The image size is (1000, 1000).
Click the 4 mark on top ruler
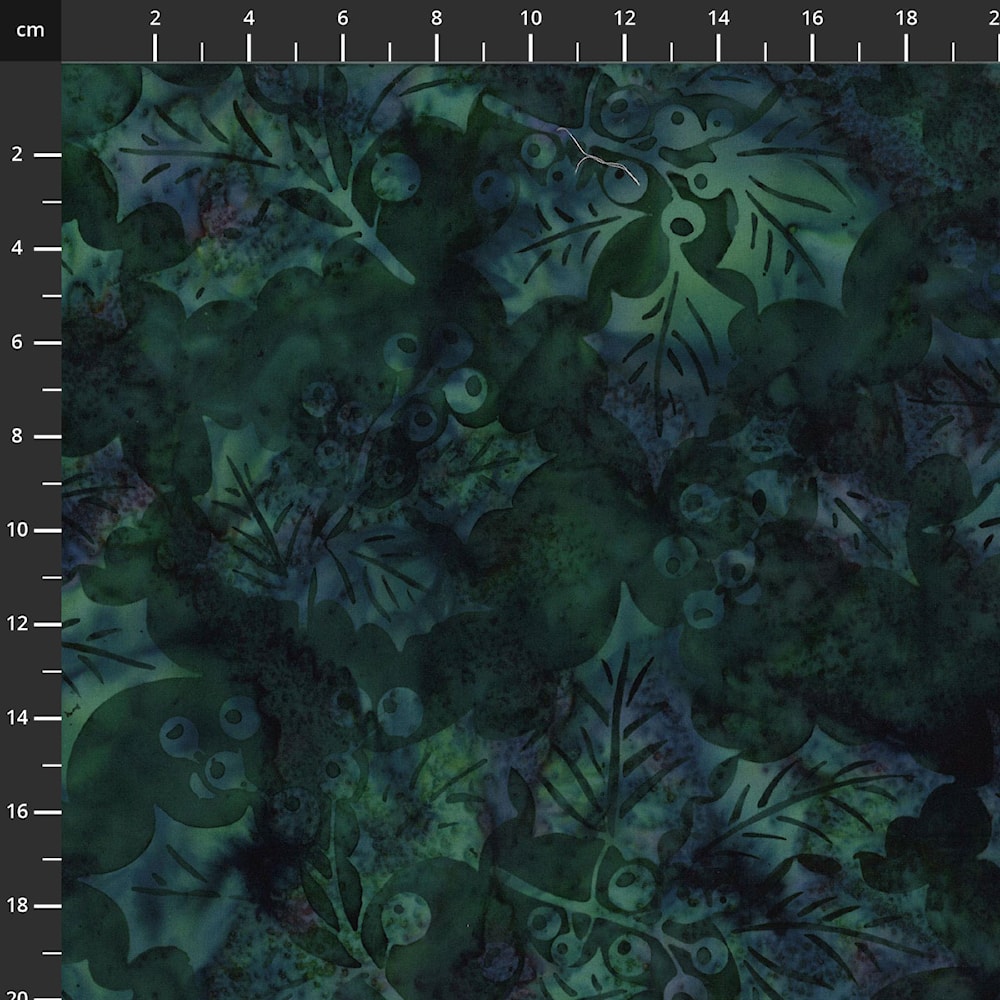click(x=249, y=18)
